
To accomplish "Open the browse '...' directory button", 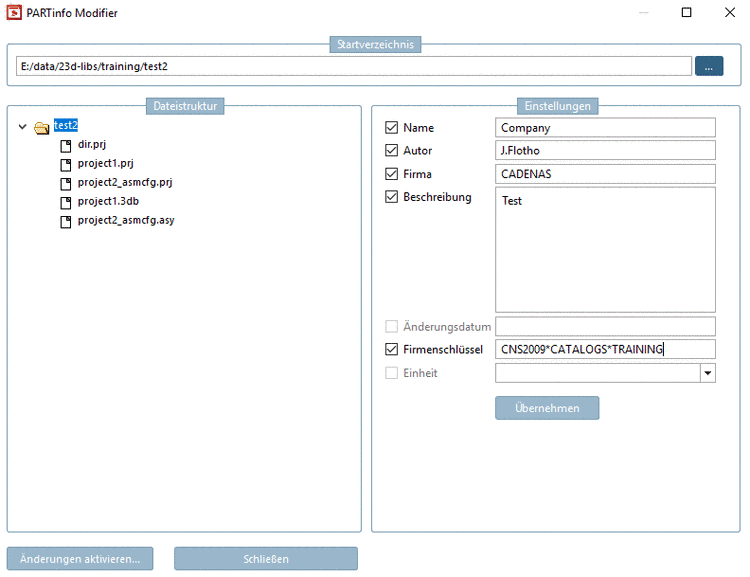I will pos(709,66).
